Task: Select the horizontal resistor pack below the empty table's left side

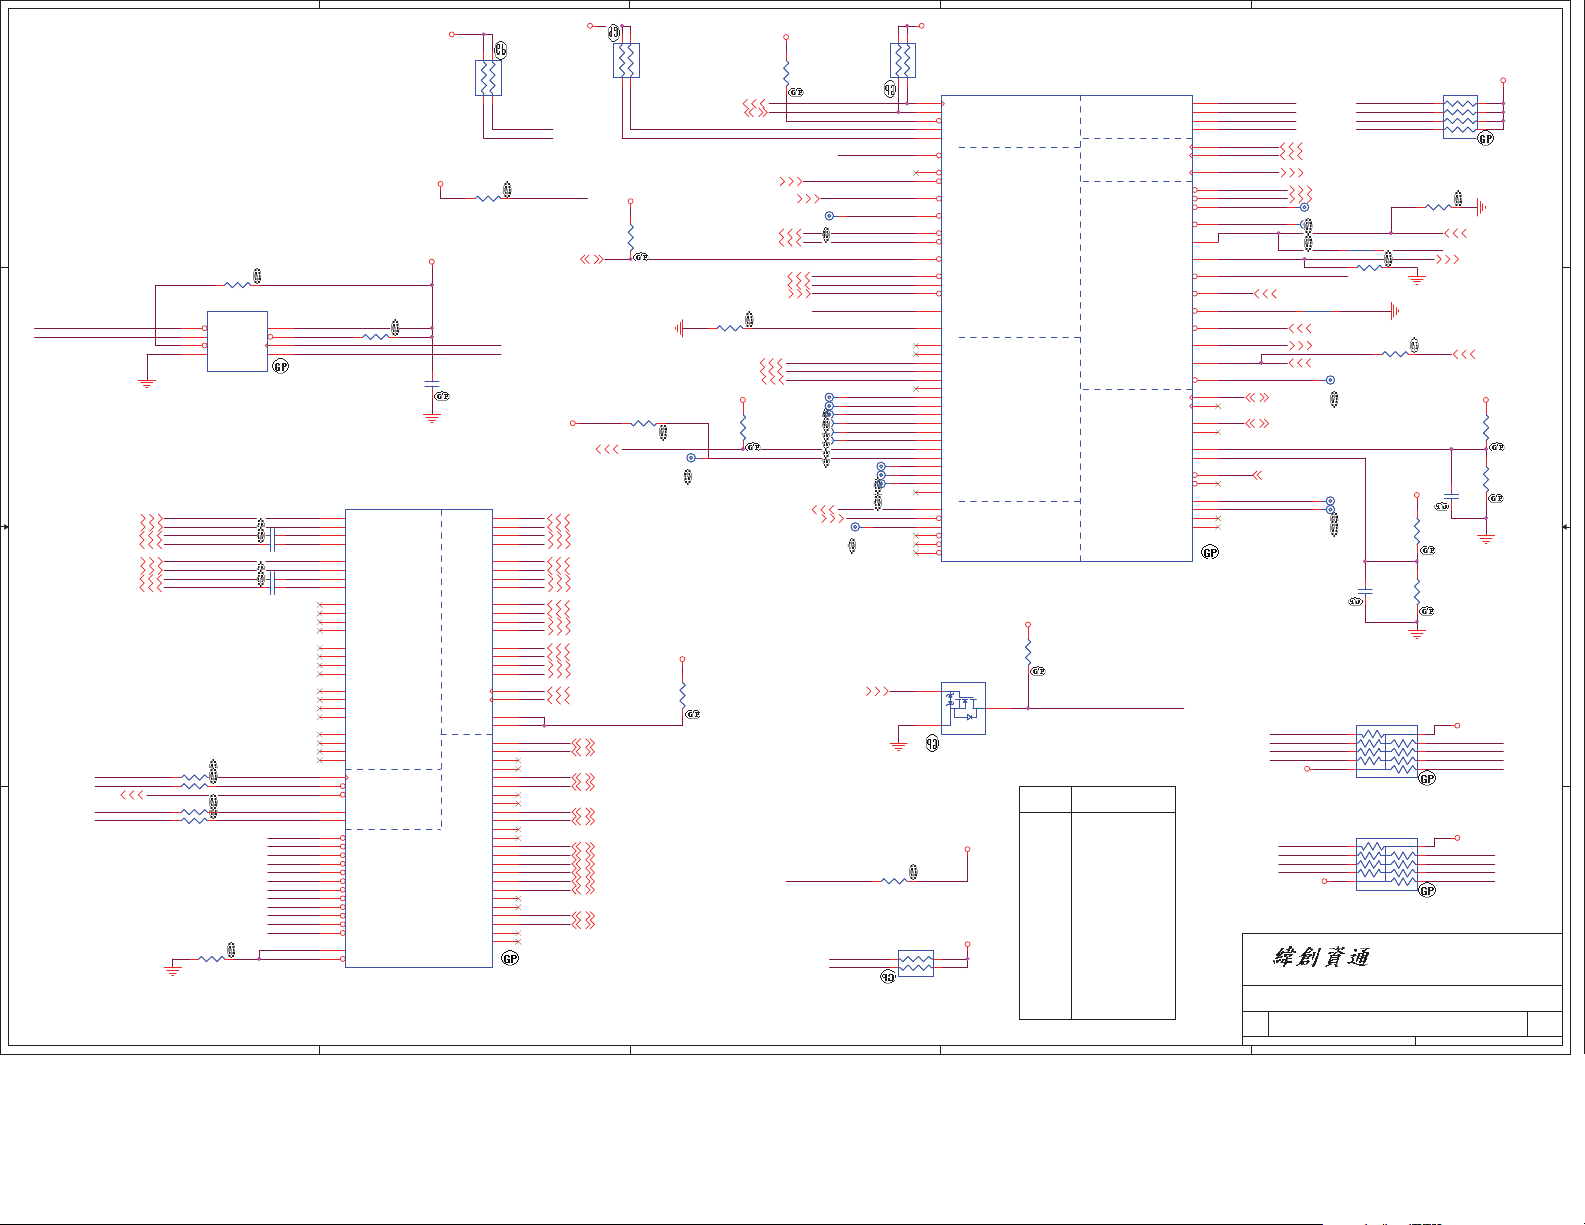Action: pyautogui.click(x=916, y=963)
